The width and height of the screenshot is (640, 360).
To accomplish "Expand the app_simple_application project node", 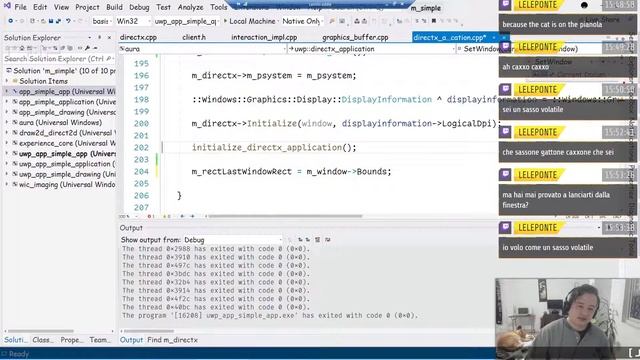I will (x=7, y=102).
